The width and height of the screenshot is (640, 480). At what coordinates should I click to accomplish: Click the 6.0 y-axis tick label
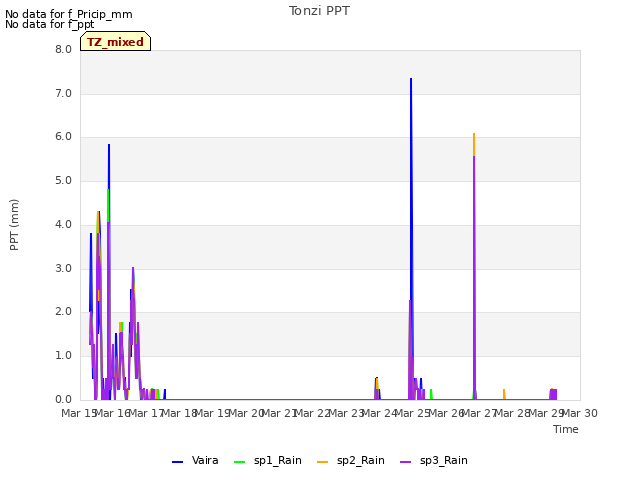pyautogui.click(x=63, y=136)
